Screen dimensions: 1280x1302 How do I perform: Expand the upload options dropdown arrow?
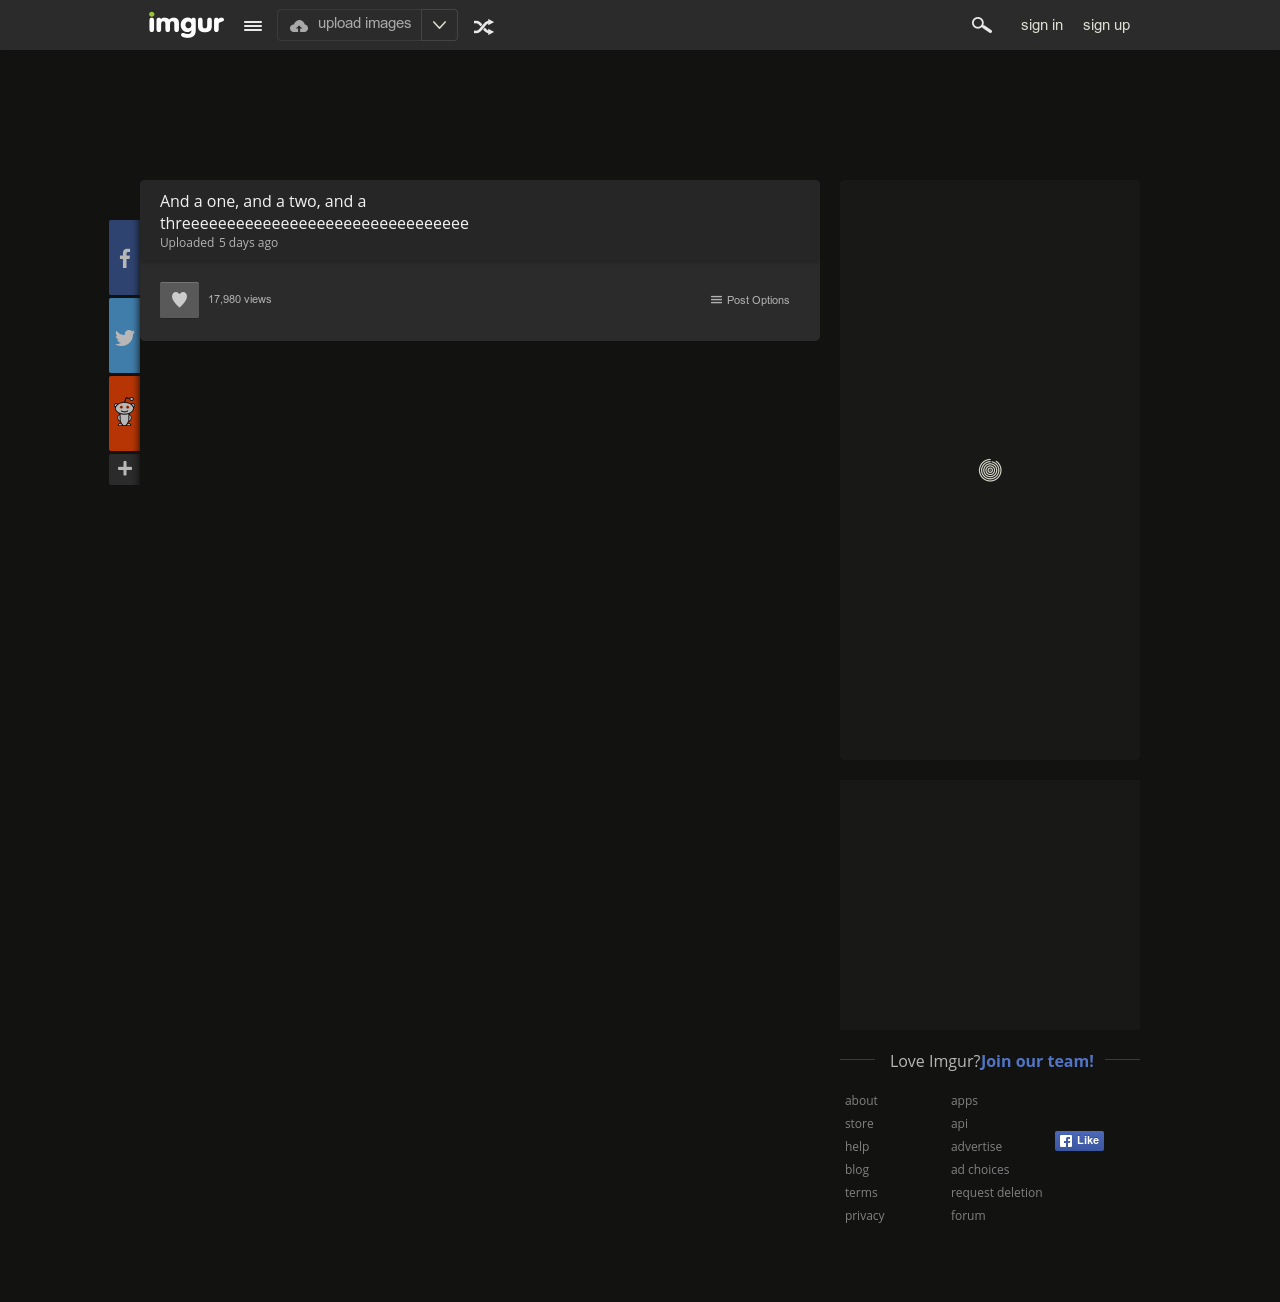coord(439,25)
